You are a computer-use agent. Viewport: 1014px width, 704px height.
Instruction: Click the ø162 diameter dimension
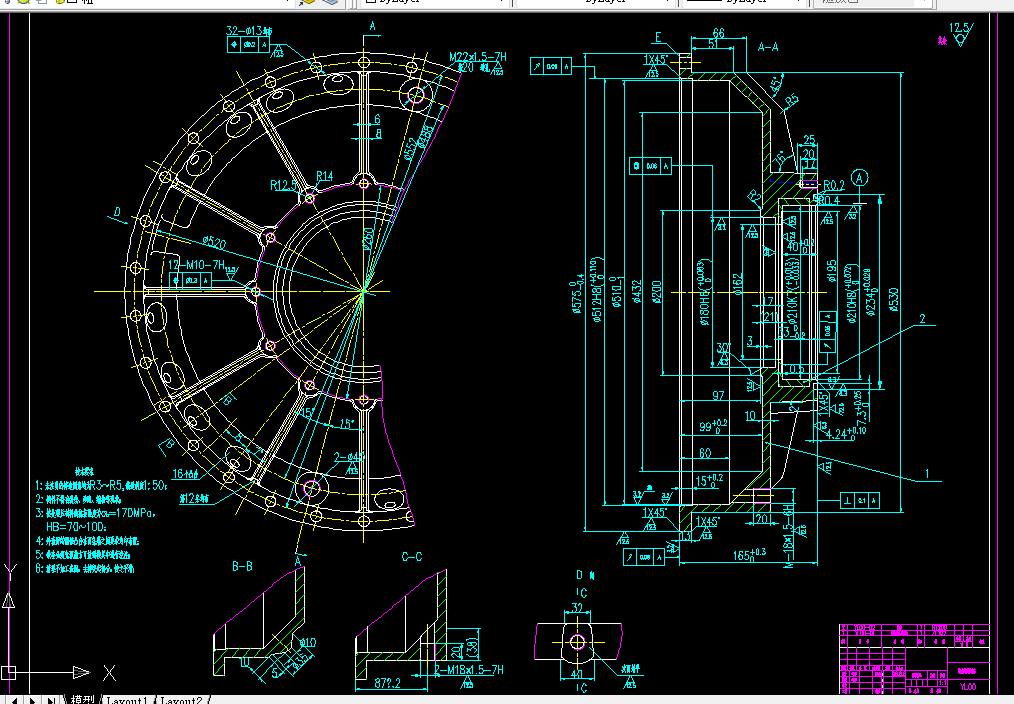click(738, 284)
